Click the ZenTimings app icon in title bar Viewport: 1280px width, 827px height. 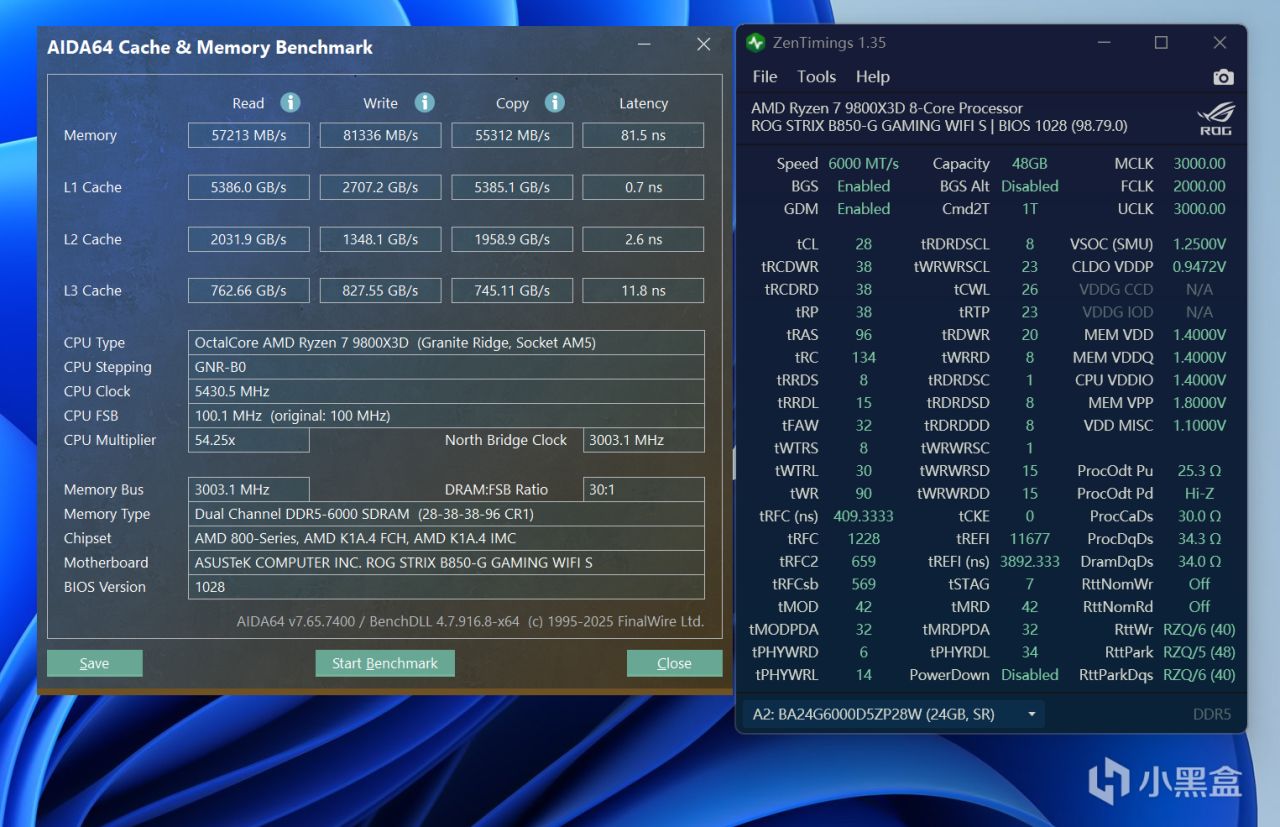[756, 43]
